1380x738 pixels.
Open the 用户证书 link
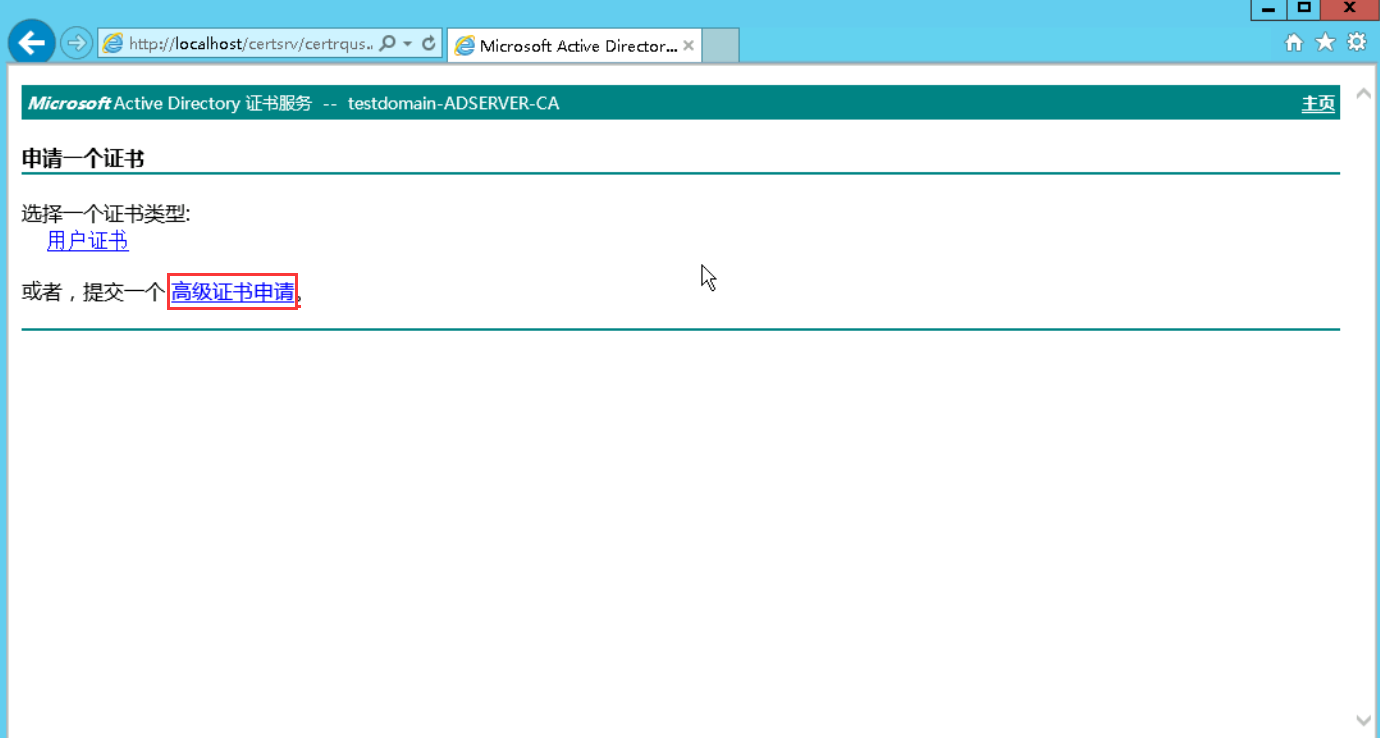[x=88, y=241]
